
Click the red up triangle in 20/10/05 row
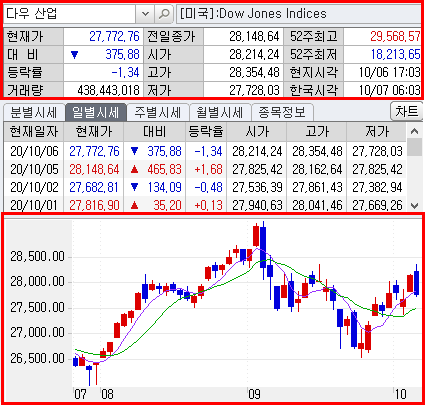click(134, 170)
